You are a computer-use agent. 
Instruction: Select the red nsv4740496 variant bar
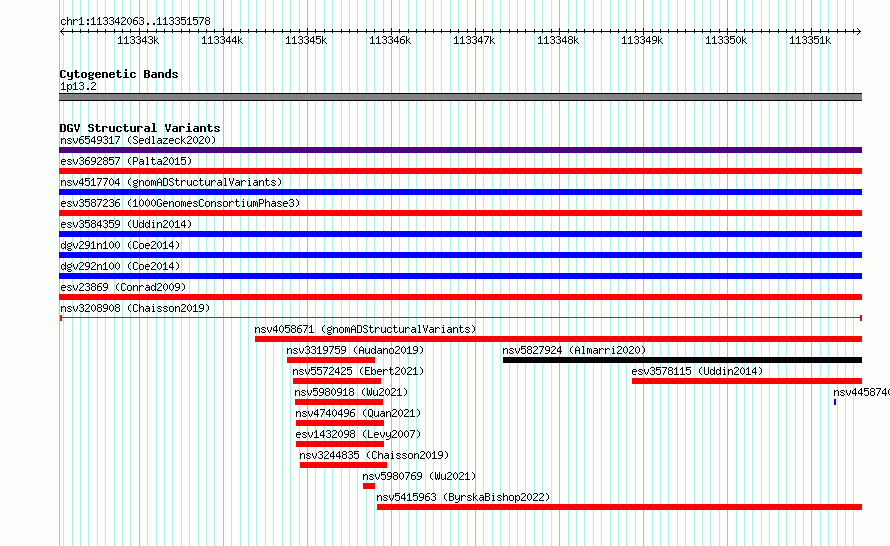click(x=339, y=423)
